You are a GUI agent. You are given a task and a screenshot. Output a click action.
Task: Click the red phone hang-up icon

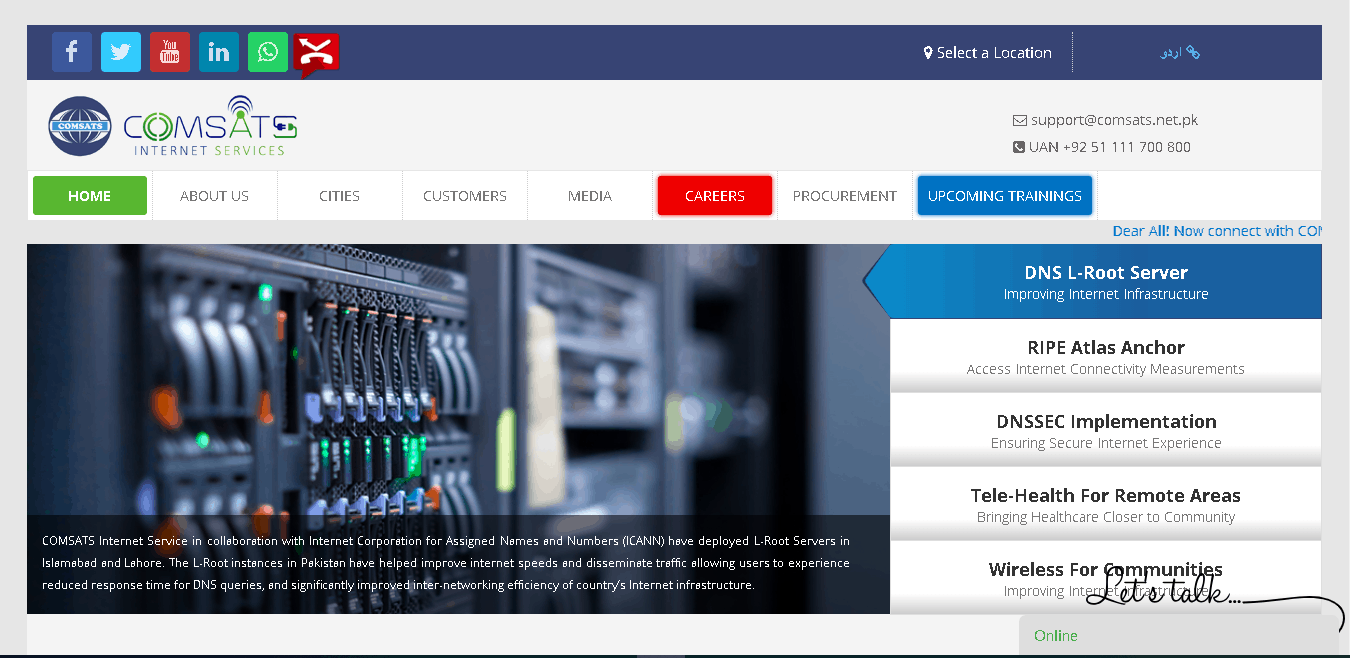pyautogui.click(x=317, y=54)
